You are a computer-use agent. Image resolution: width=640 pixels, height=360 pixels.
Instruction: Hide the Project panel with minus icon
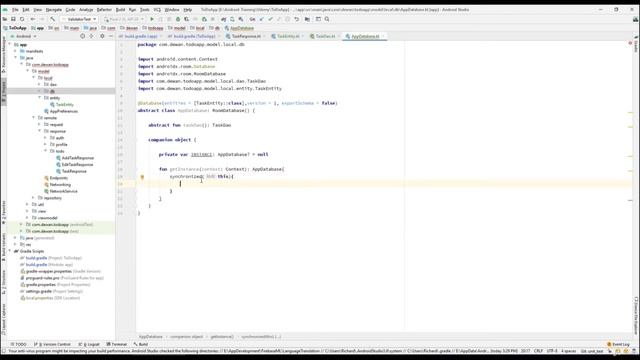(x=111, y=36)
